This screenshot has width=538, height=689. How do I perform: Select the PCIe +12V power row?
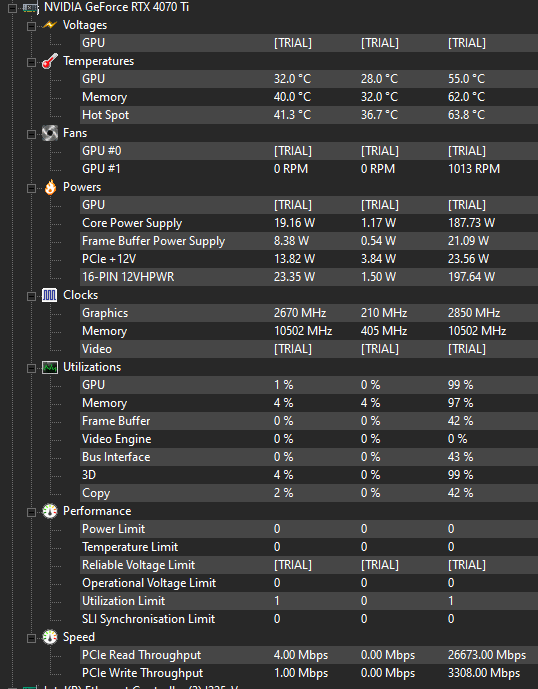coord(309,259)
